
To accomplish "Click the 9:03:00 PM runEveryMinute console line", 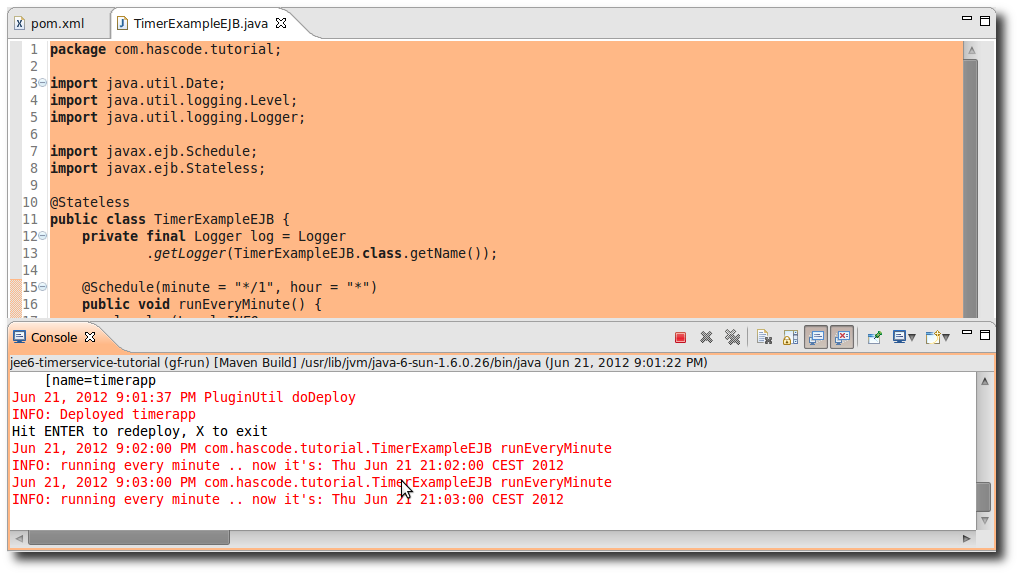I will [312, 482].
